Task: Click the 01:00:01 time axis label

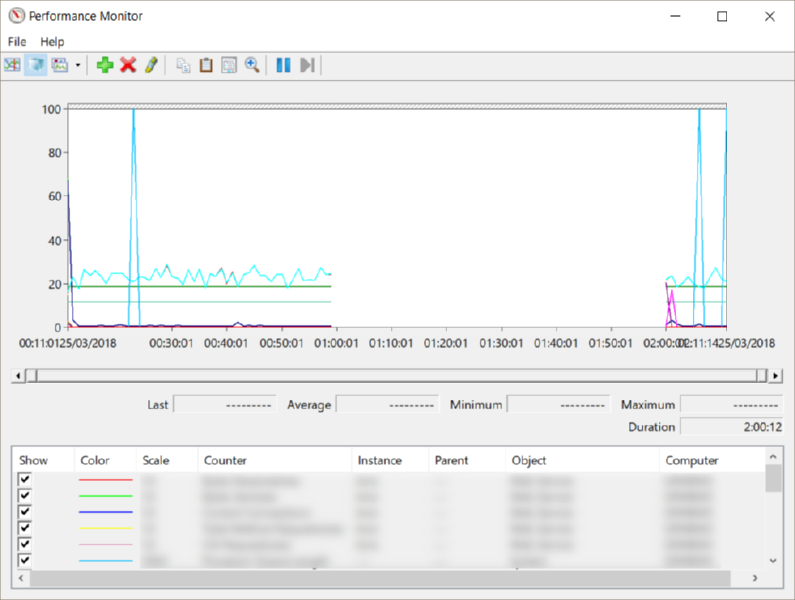Action: tap(336, 343)
